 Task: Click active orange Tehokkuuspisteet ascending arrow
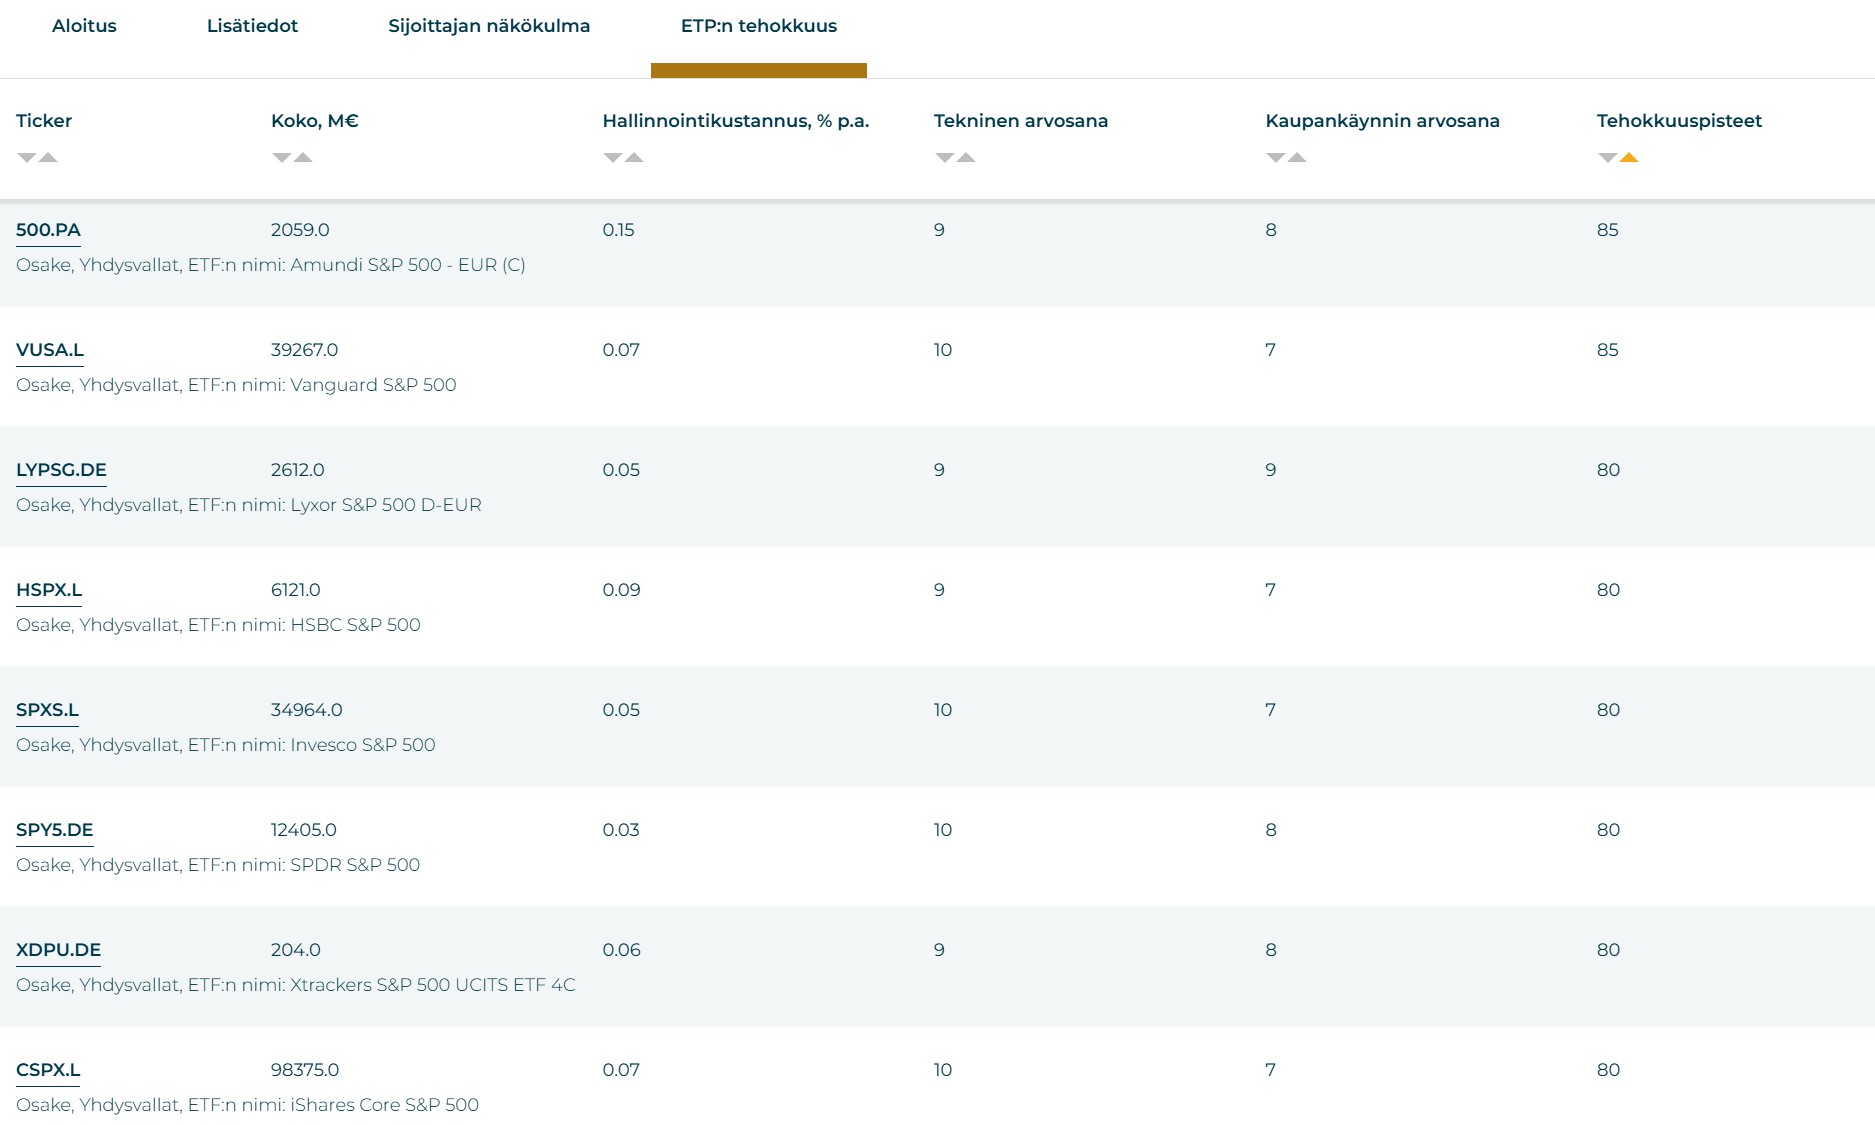(1629, 157)
